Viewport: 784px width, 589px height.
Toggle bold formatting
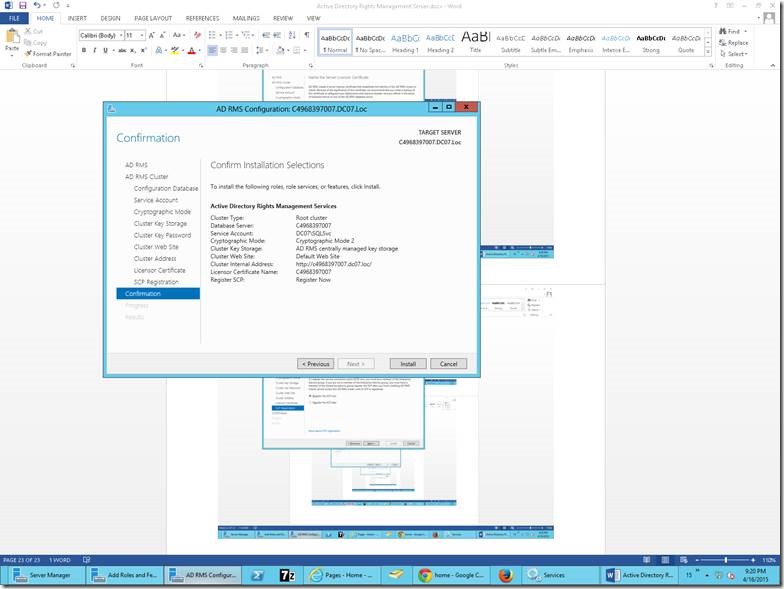click(x=84, y=50)
